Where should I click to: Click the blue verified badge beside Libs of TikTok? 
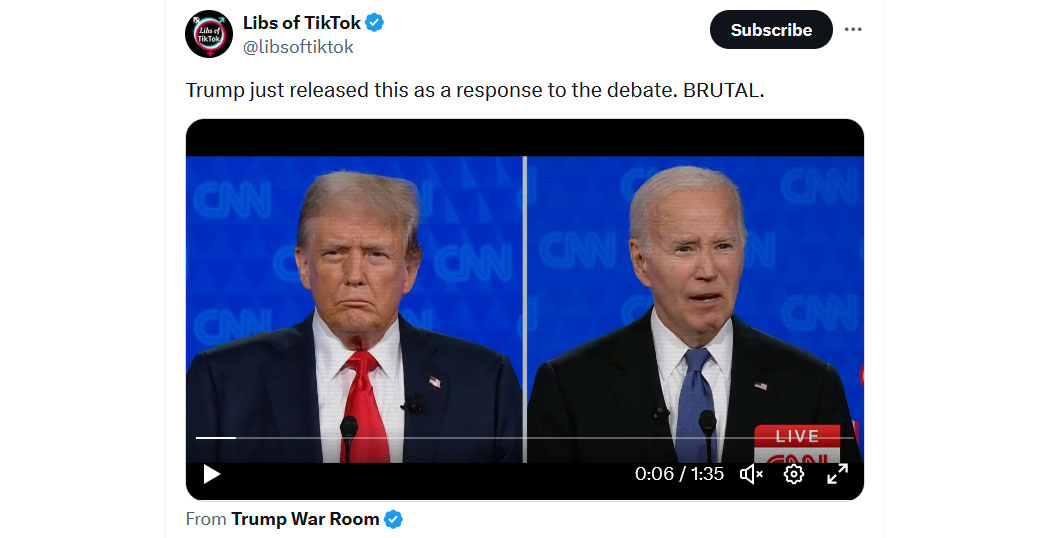[x=374, y=23]
